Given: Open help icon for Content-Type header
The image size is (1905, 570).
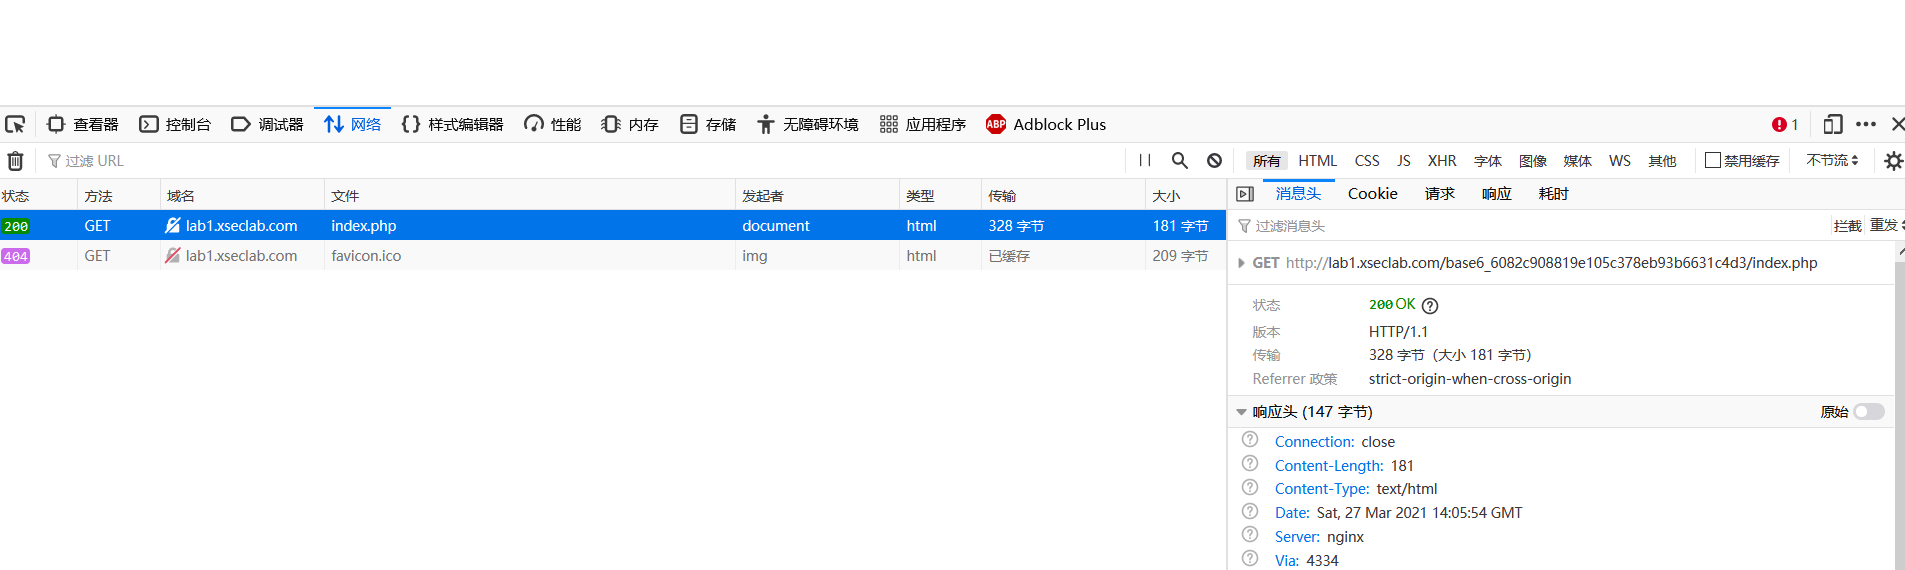Looking at the screenshot, I should click(1250, 487).
